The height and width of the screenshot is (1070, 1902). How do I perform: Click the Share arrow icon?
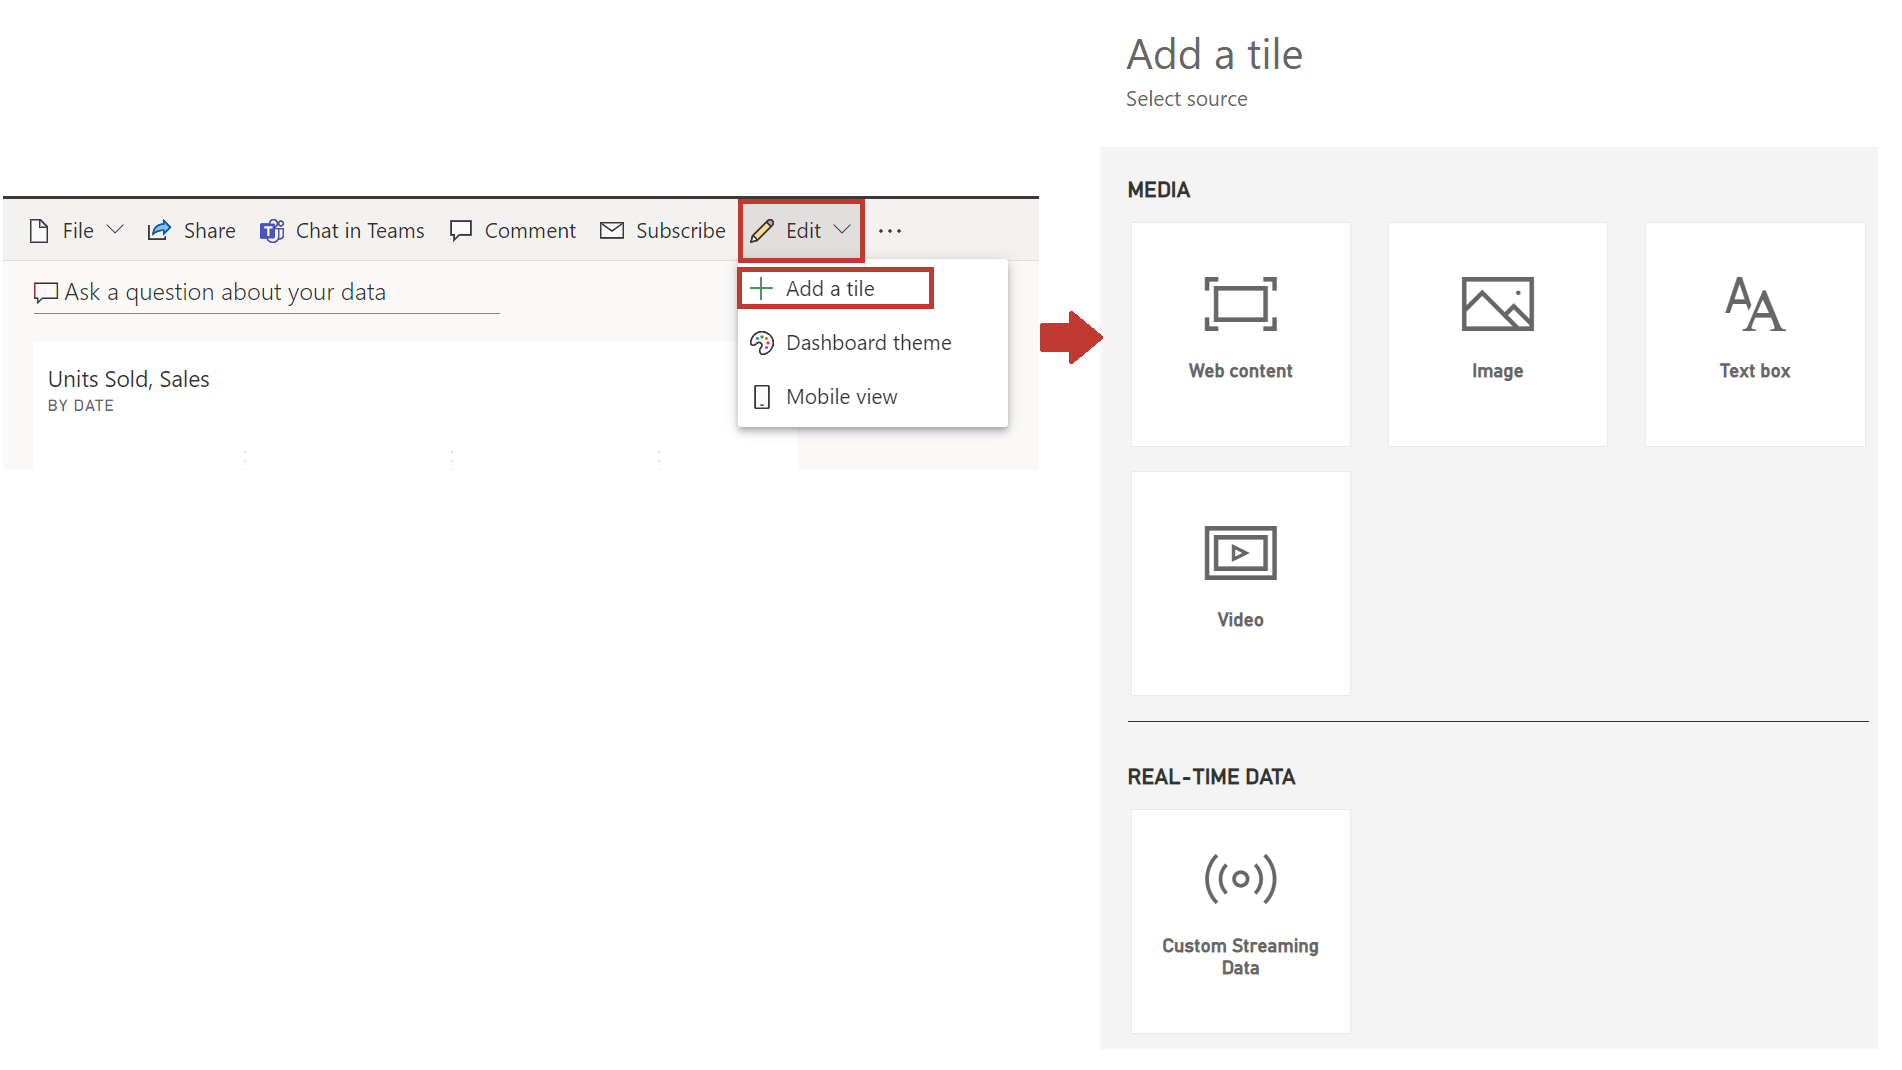[159, 231]
